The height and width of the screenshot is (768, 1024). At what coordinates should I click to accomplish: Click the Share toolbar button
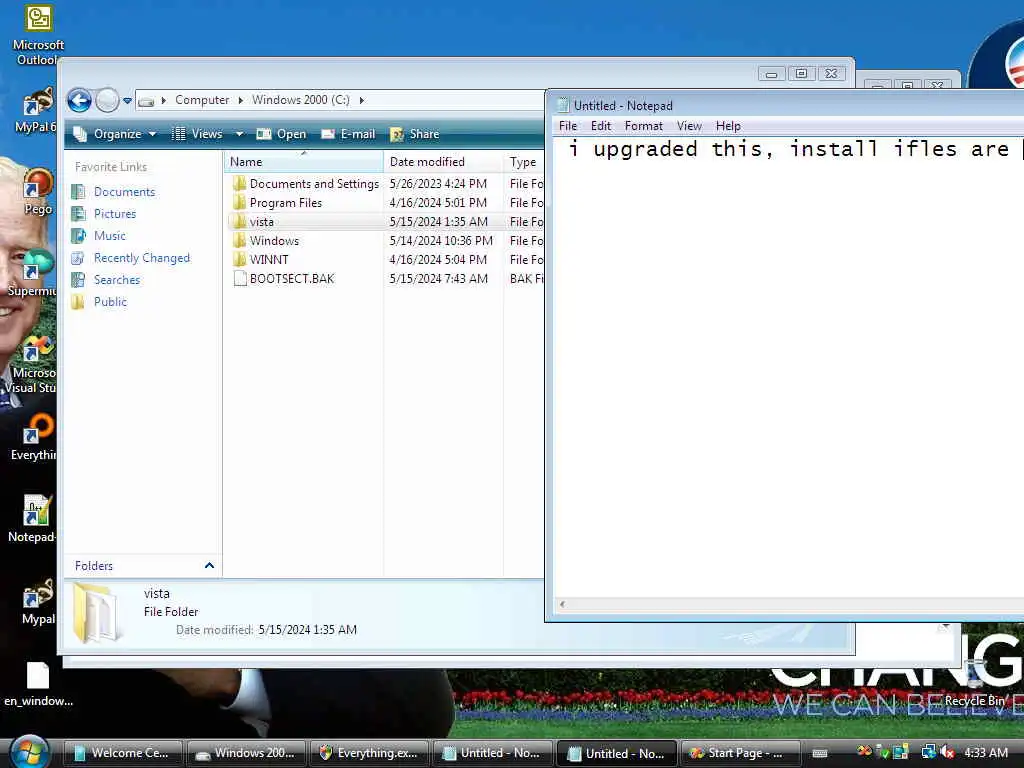(415, 134)
